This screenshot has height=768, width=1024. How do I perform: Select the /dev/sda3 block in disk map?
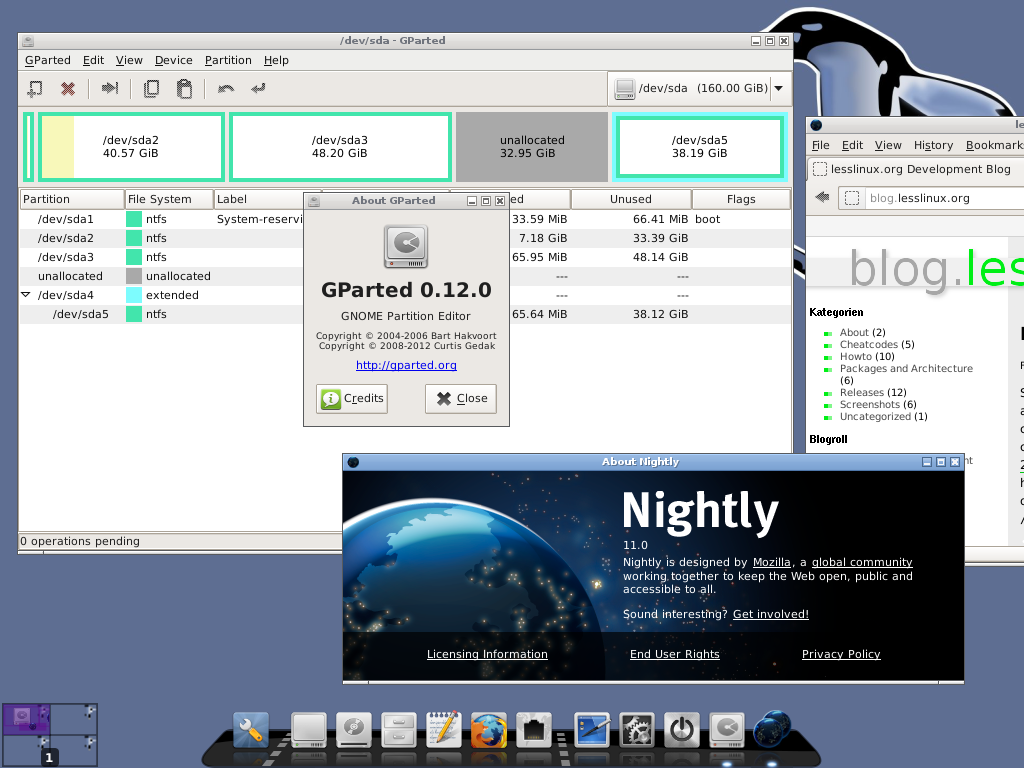(340, 147)
